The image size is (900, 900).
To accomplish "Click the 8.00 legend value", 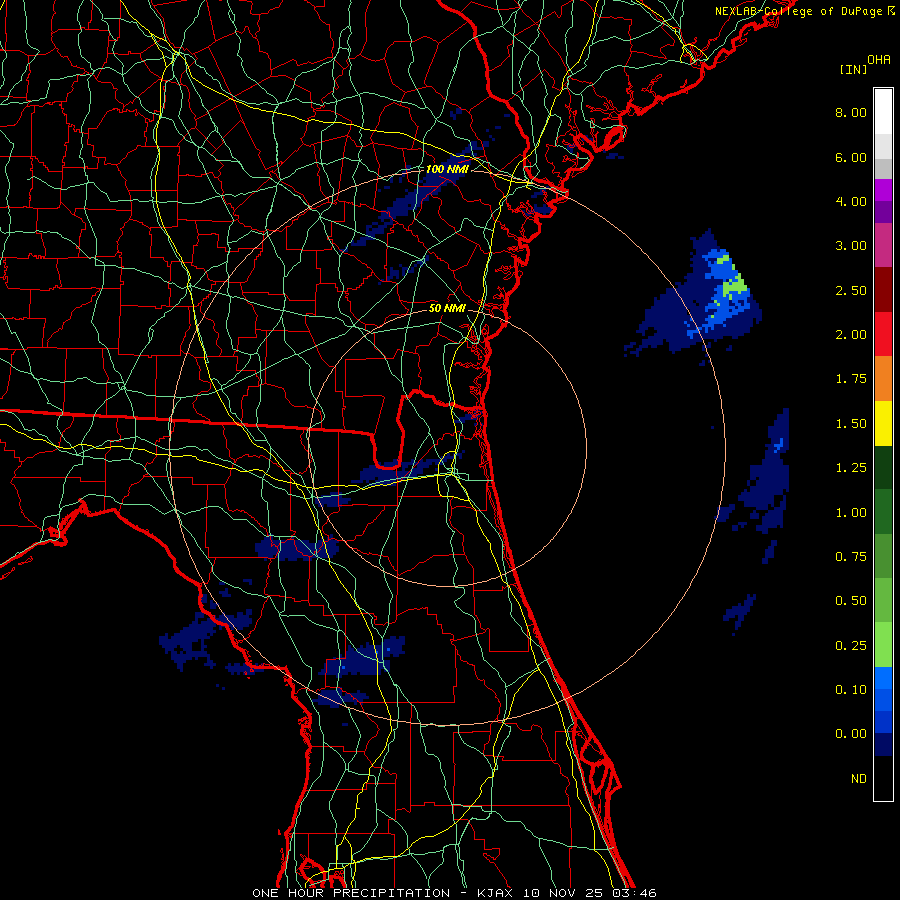I will point(851,112).
